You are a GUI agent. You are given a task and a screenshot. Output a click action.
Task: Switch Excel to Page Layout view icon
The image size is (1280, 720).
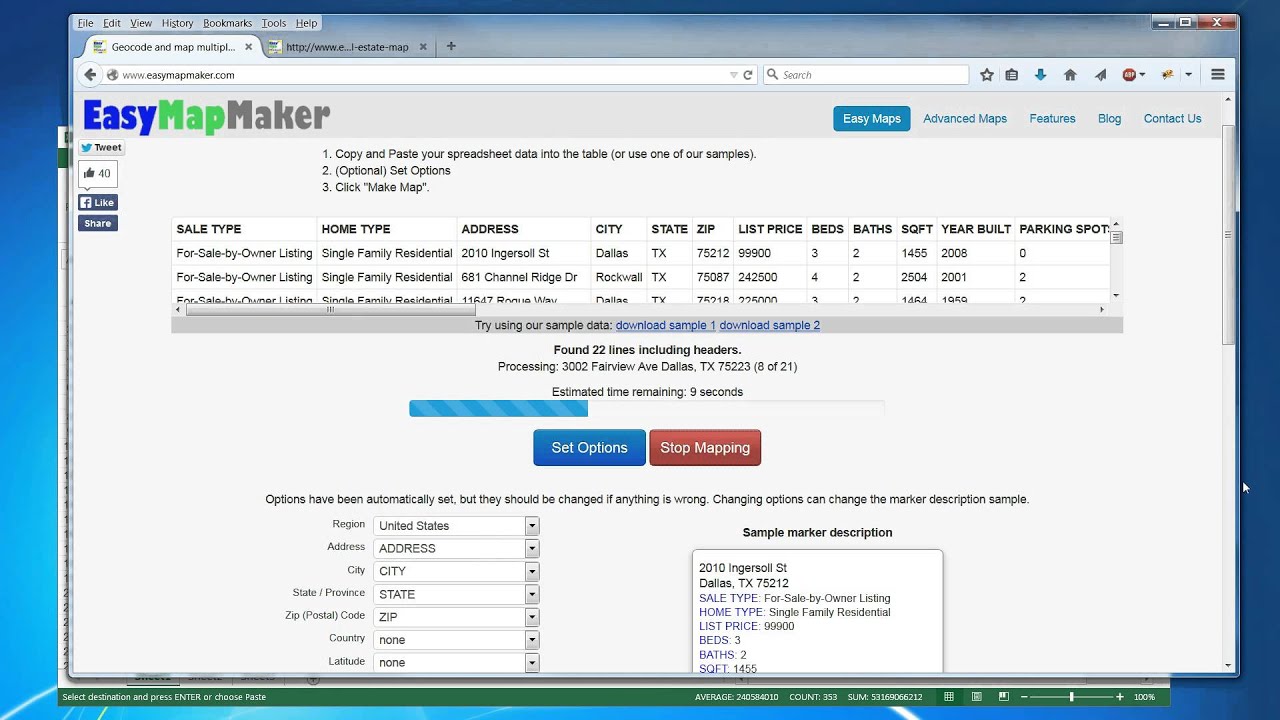(x=976, y=697)
